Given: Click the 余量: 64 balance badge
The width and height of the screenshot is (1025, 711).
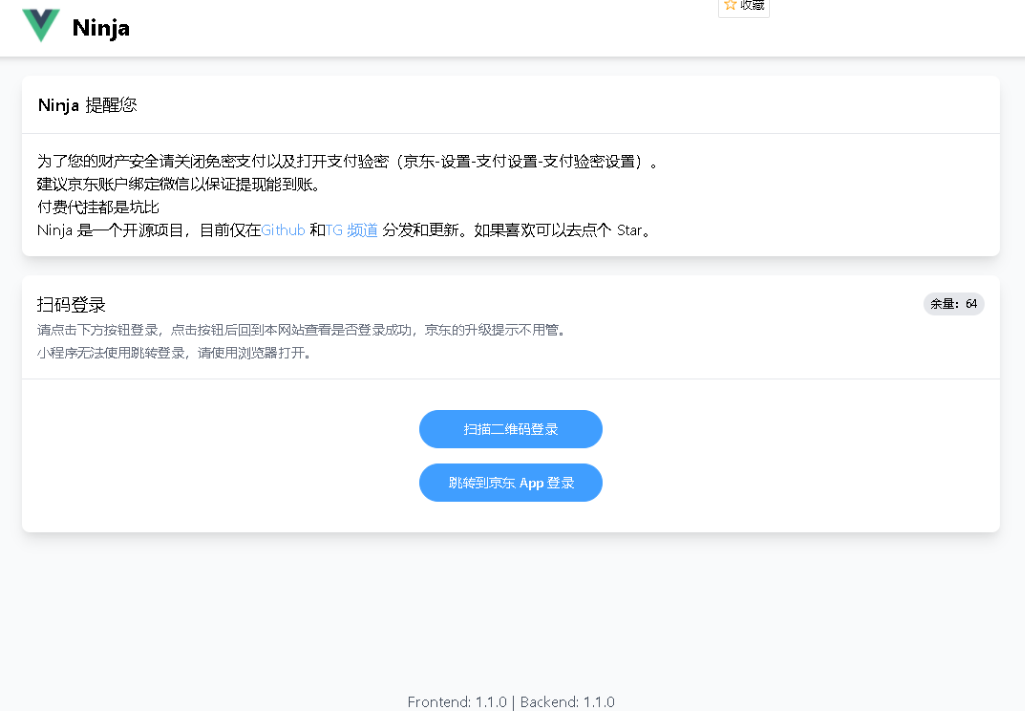Looking at the screenshot, I should pyautogui.click(x=952, y=303).
